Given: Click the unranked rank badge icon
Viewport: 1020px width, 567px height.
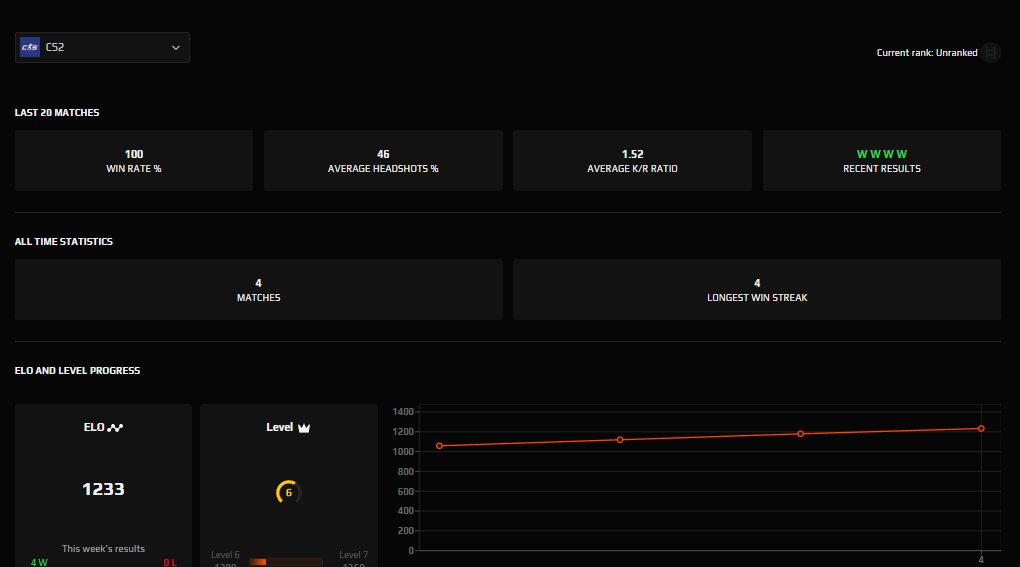Looking at the screenshot, I should (991, 53).
